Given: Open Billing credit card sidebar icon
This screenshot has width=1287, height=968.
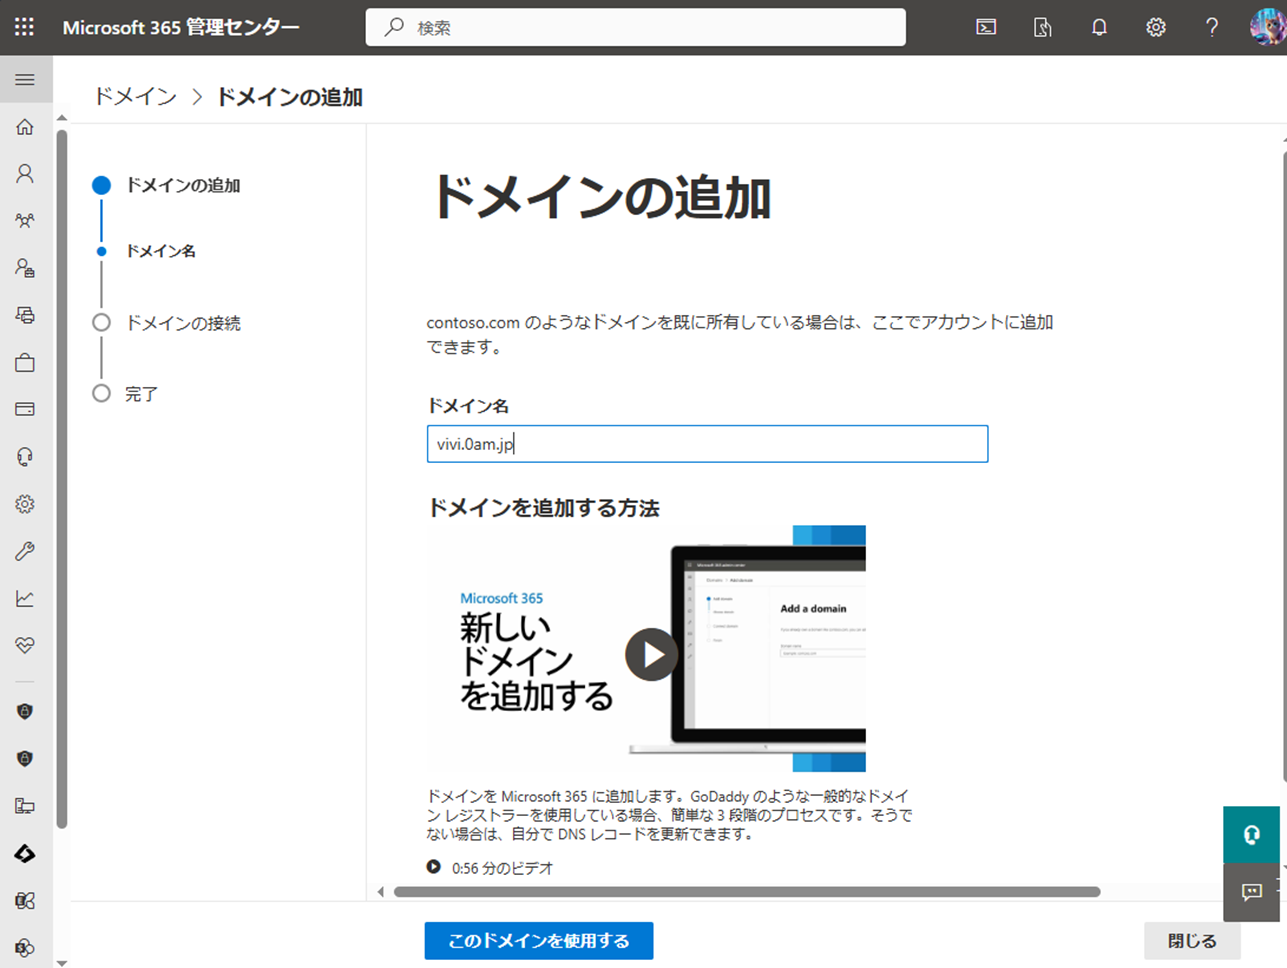Looking at the screenshot, I should click(x=25, y=409).
